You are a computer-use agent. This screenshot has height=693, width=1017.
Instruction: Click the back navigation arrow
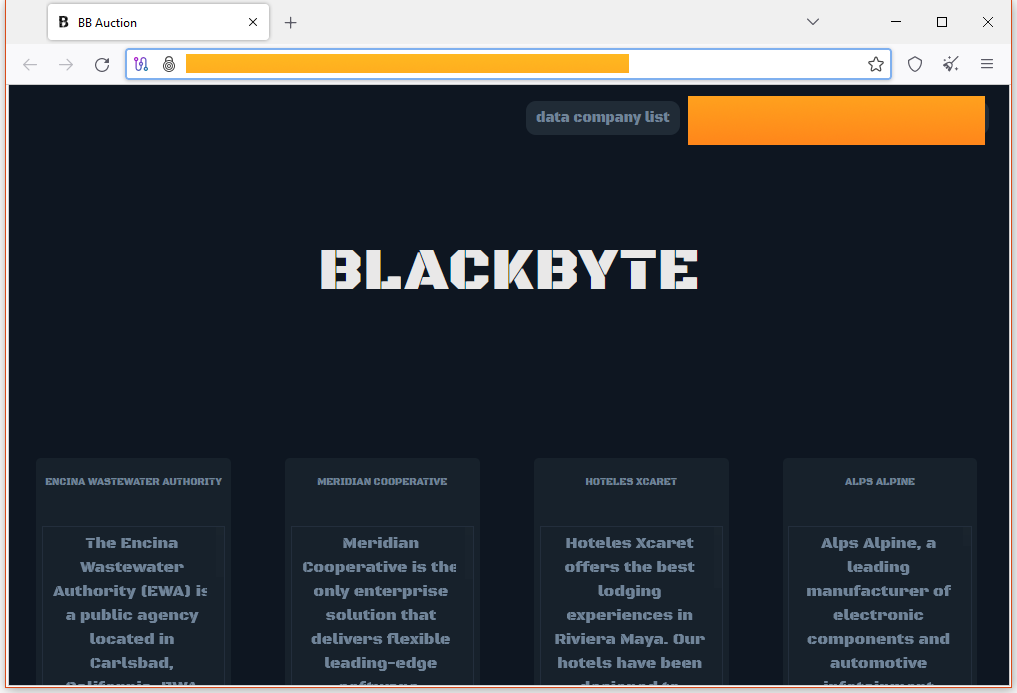(29, 63)
